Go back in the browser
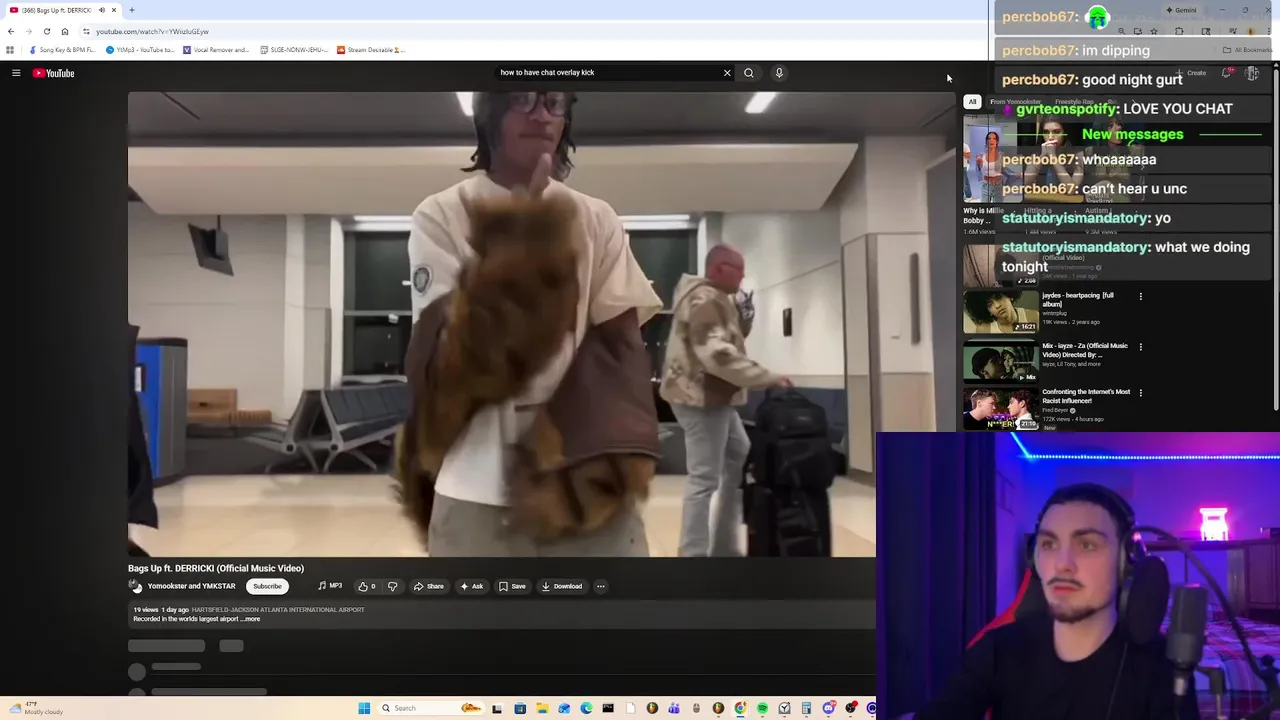Screen dimensions: 1280x720 pos(11,31)
